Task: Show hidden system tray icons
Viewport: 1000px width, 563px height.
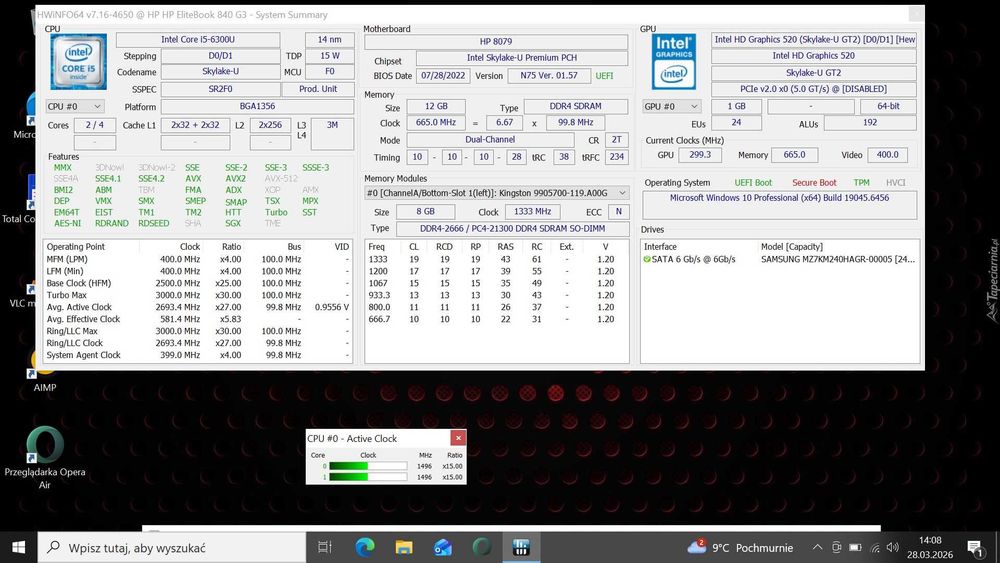Action: pyautogui.click(x=817, y=547)
